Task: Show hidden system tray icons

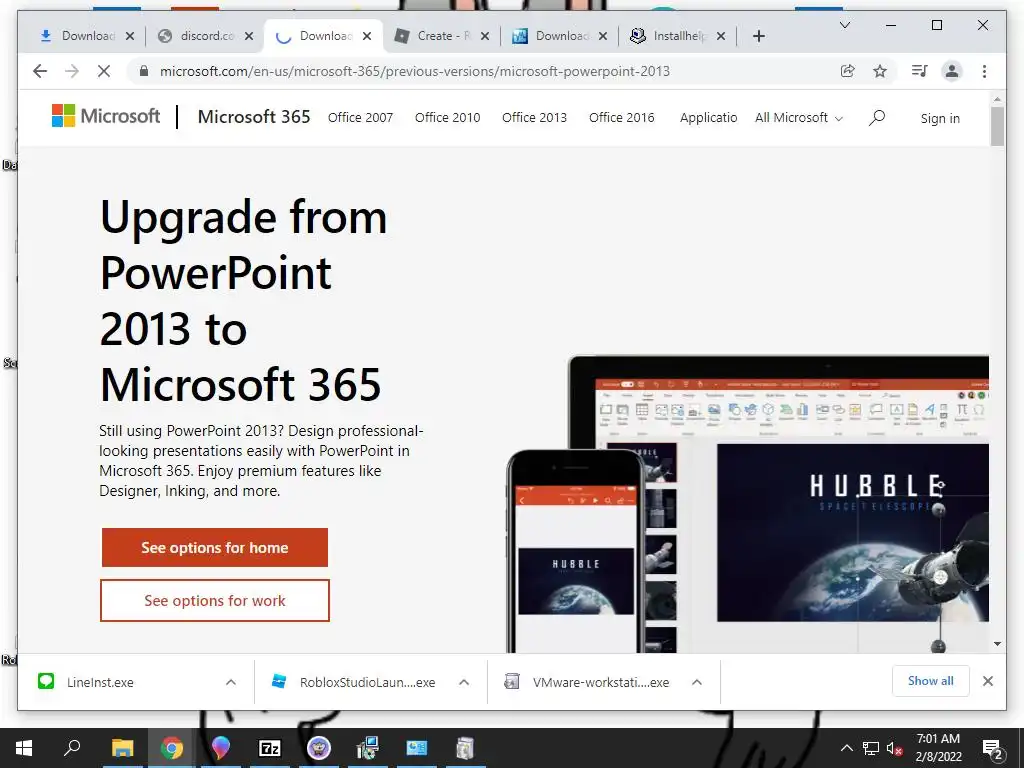Action: (846, 748)
